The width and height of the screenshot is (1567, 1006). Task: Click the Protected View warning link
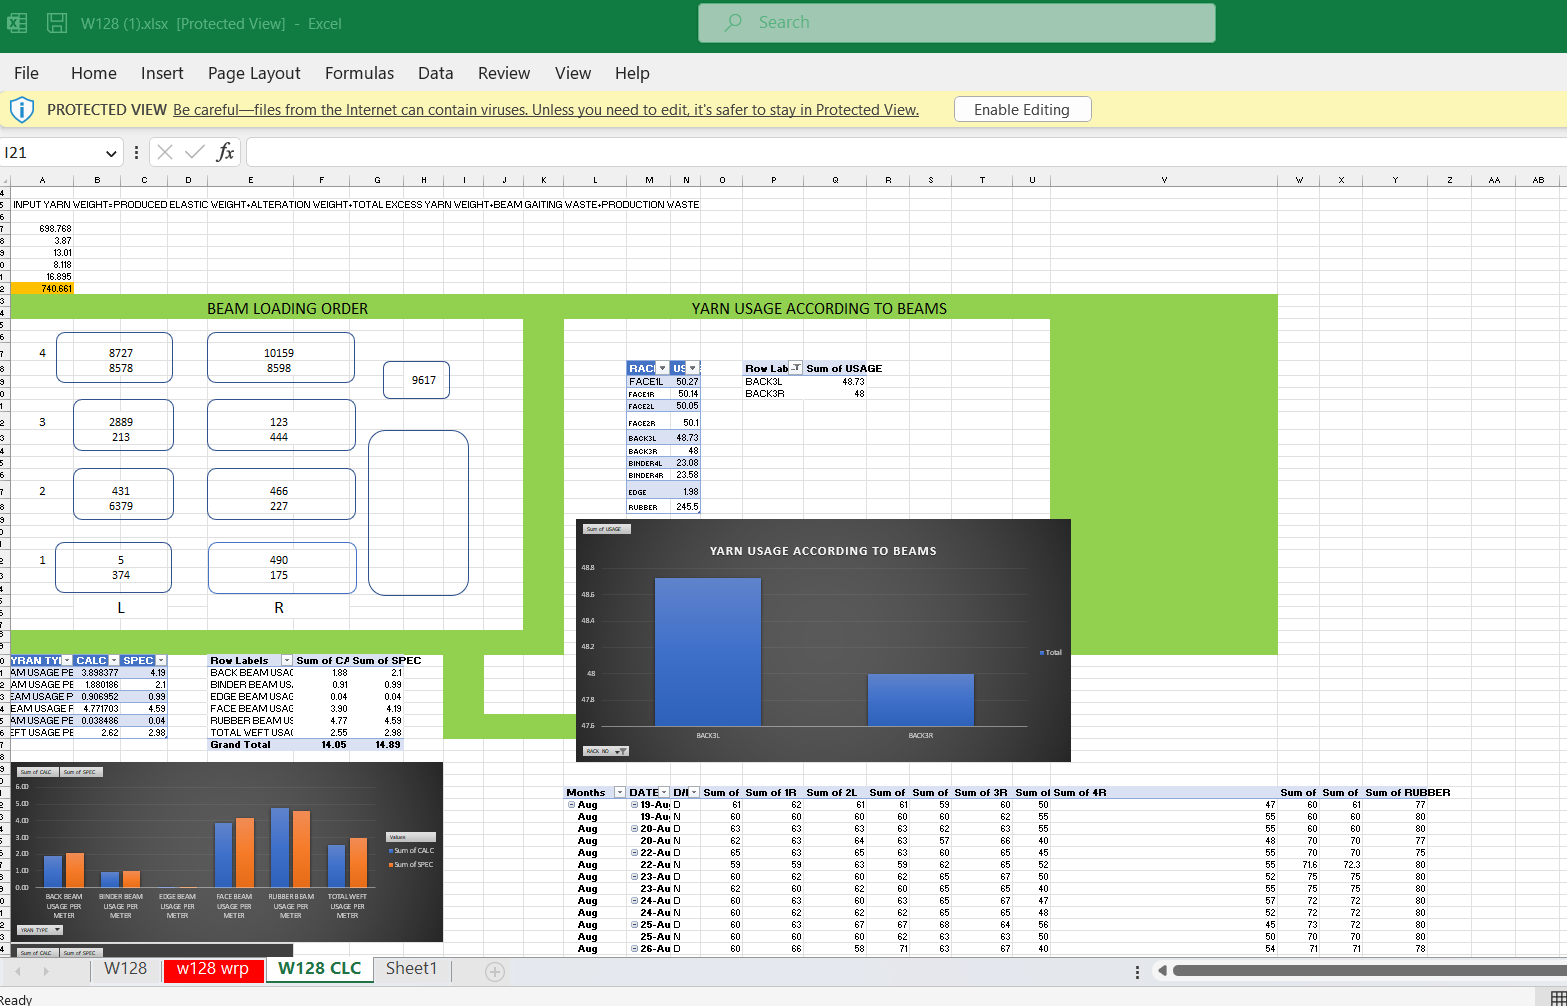click(x=545, y=110)
